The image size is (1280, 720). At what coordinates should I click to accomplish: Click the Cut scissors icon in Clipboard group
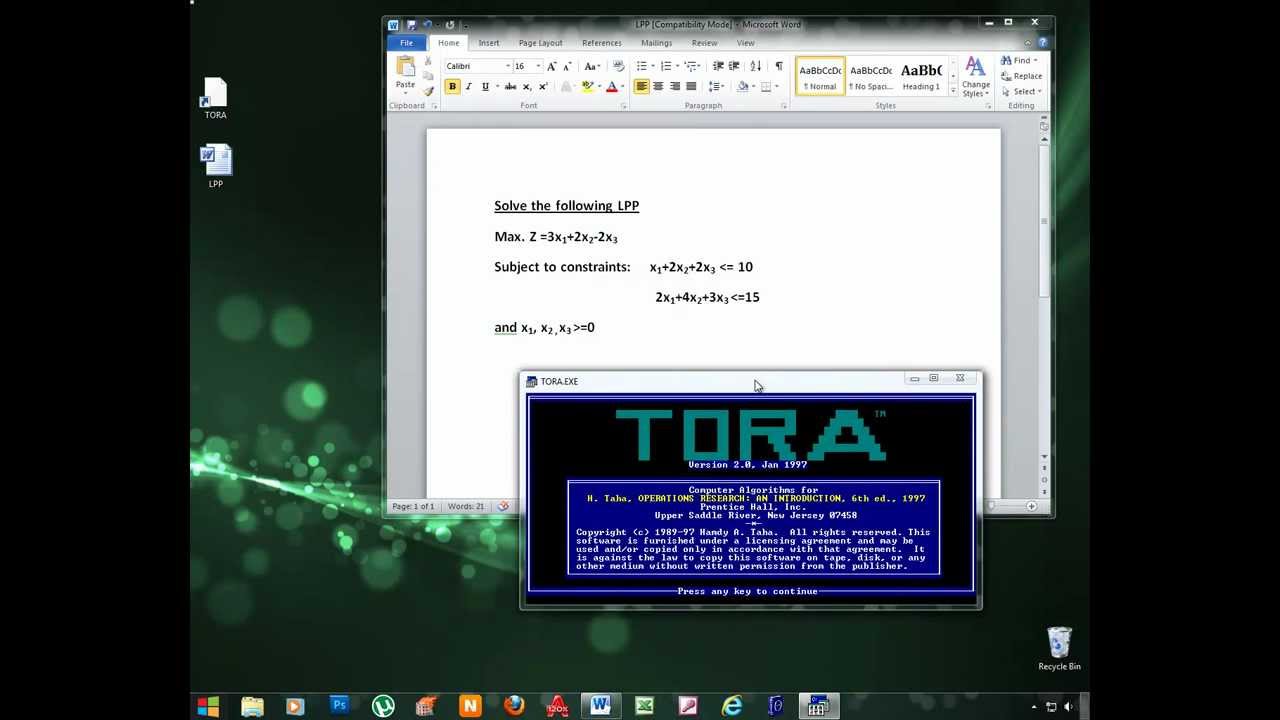click(428, 62)
